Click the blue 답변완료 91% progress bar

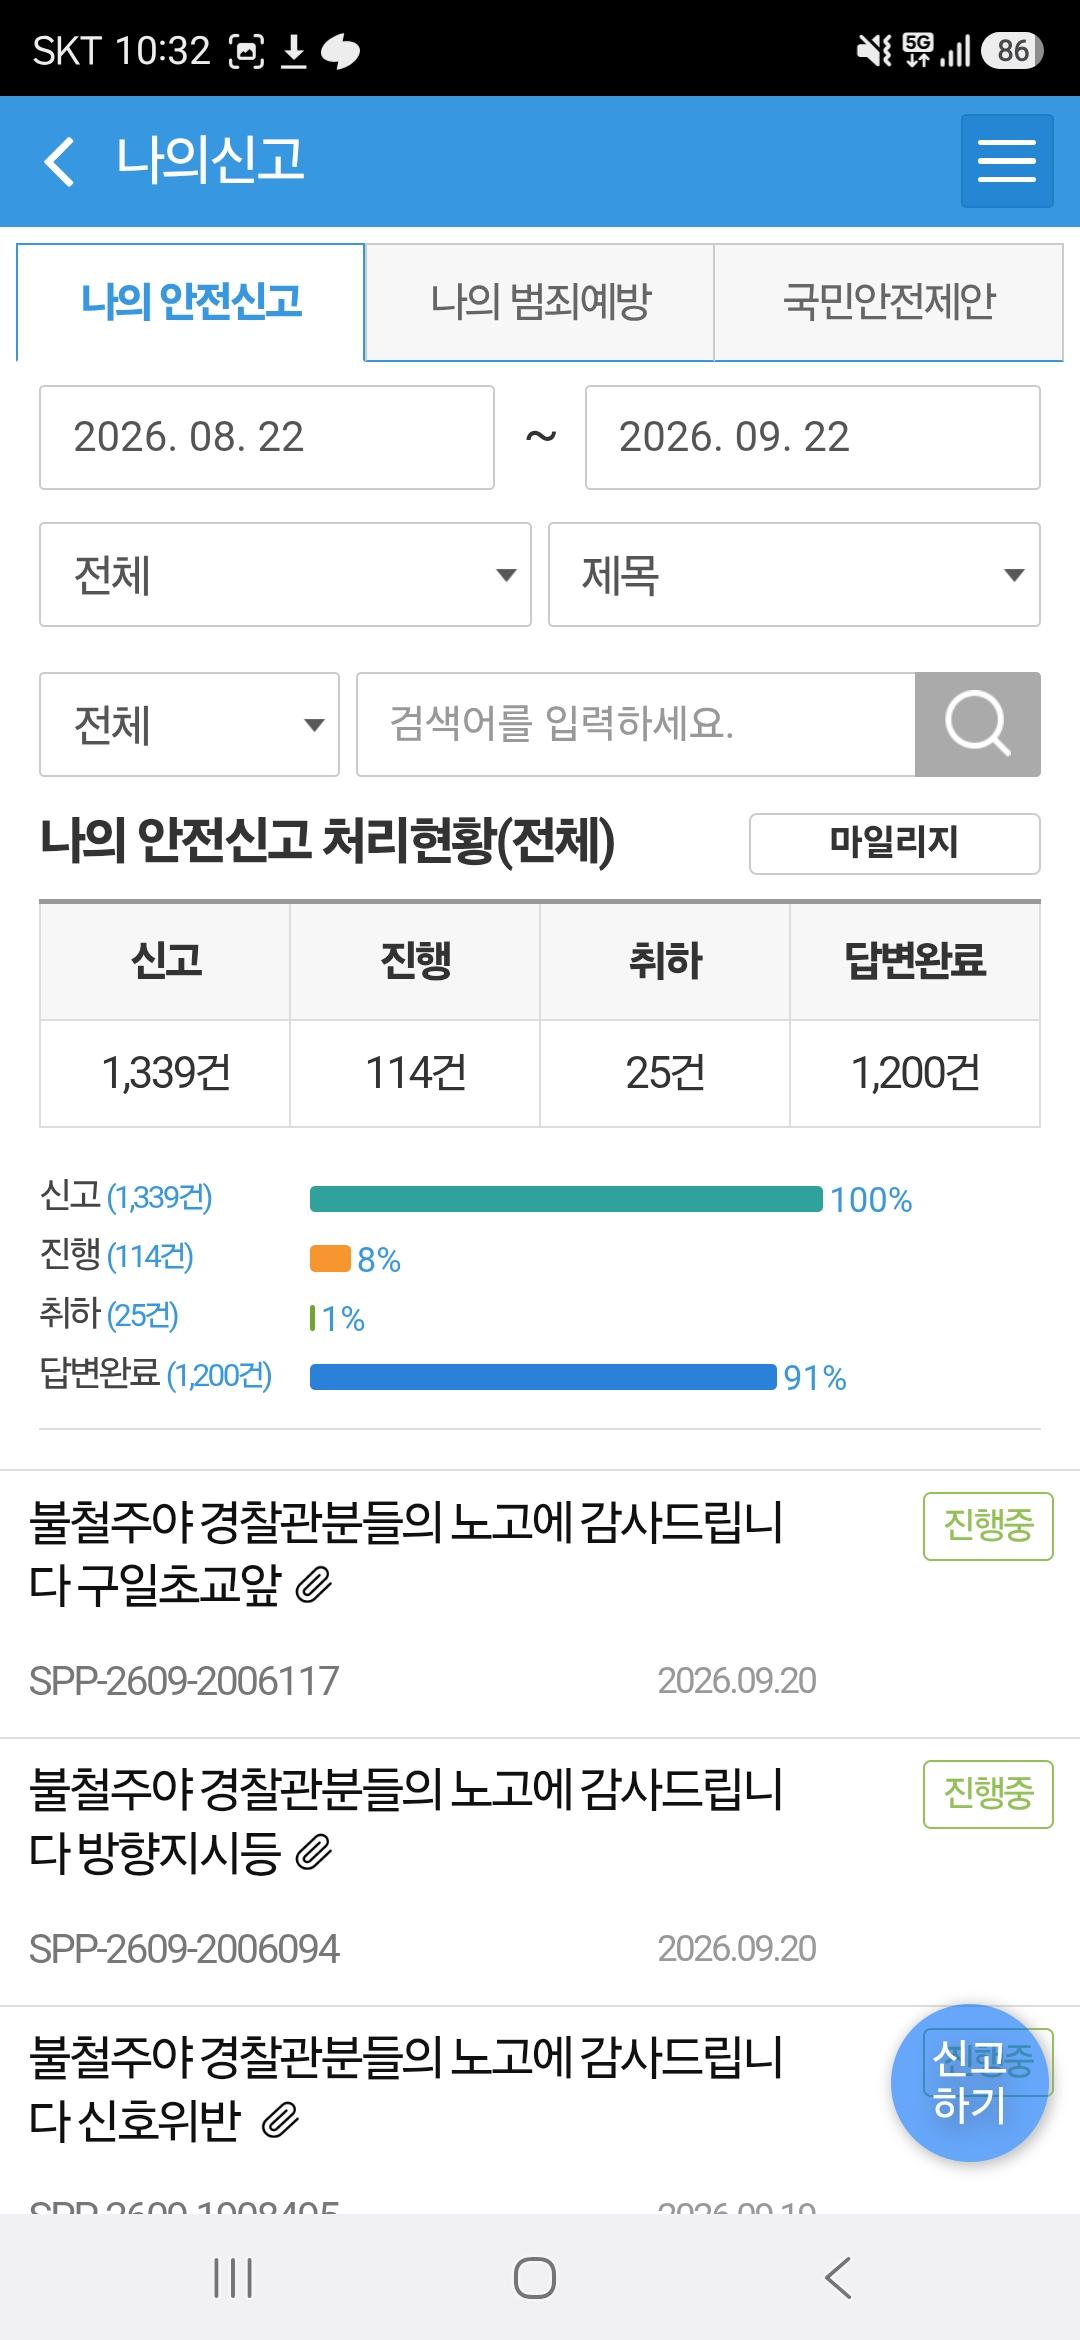[x=543, y=1377]
